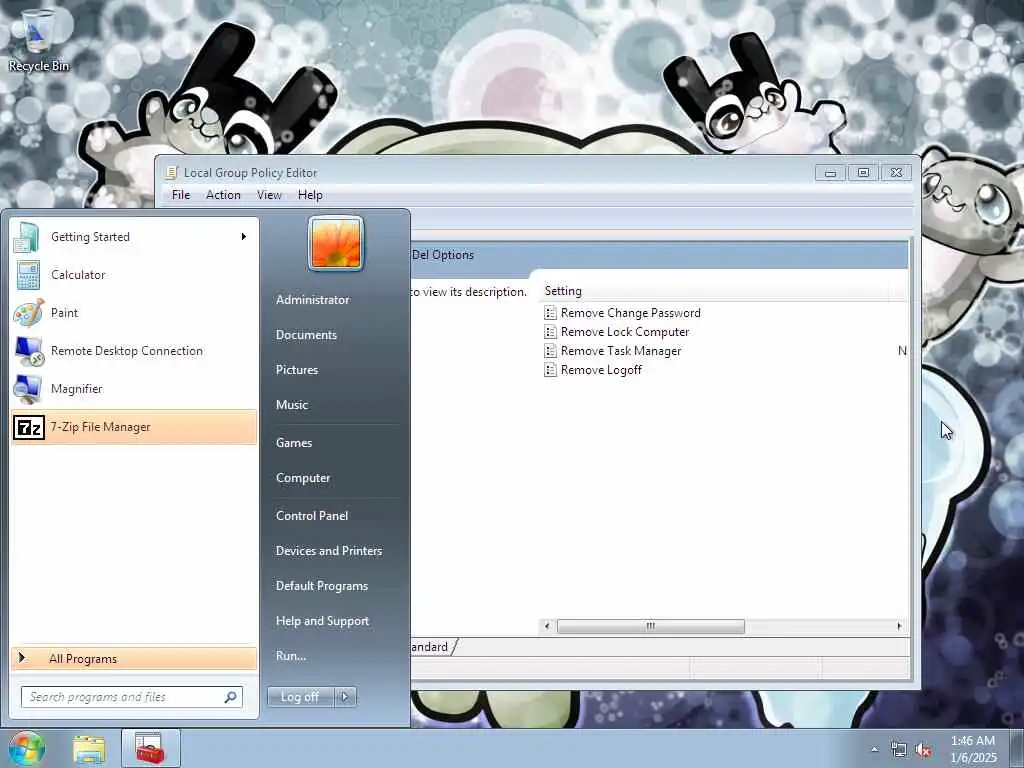
Task: Click the scroll right arrow
Action: (899, 626)
